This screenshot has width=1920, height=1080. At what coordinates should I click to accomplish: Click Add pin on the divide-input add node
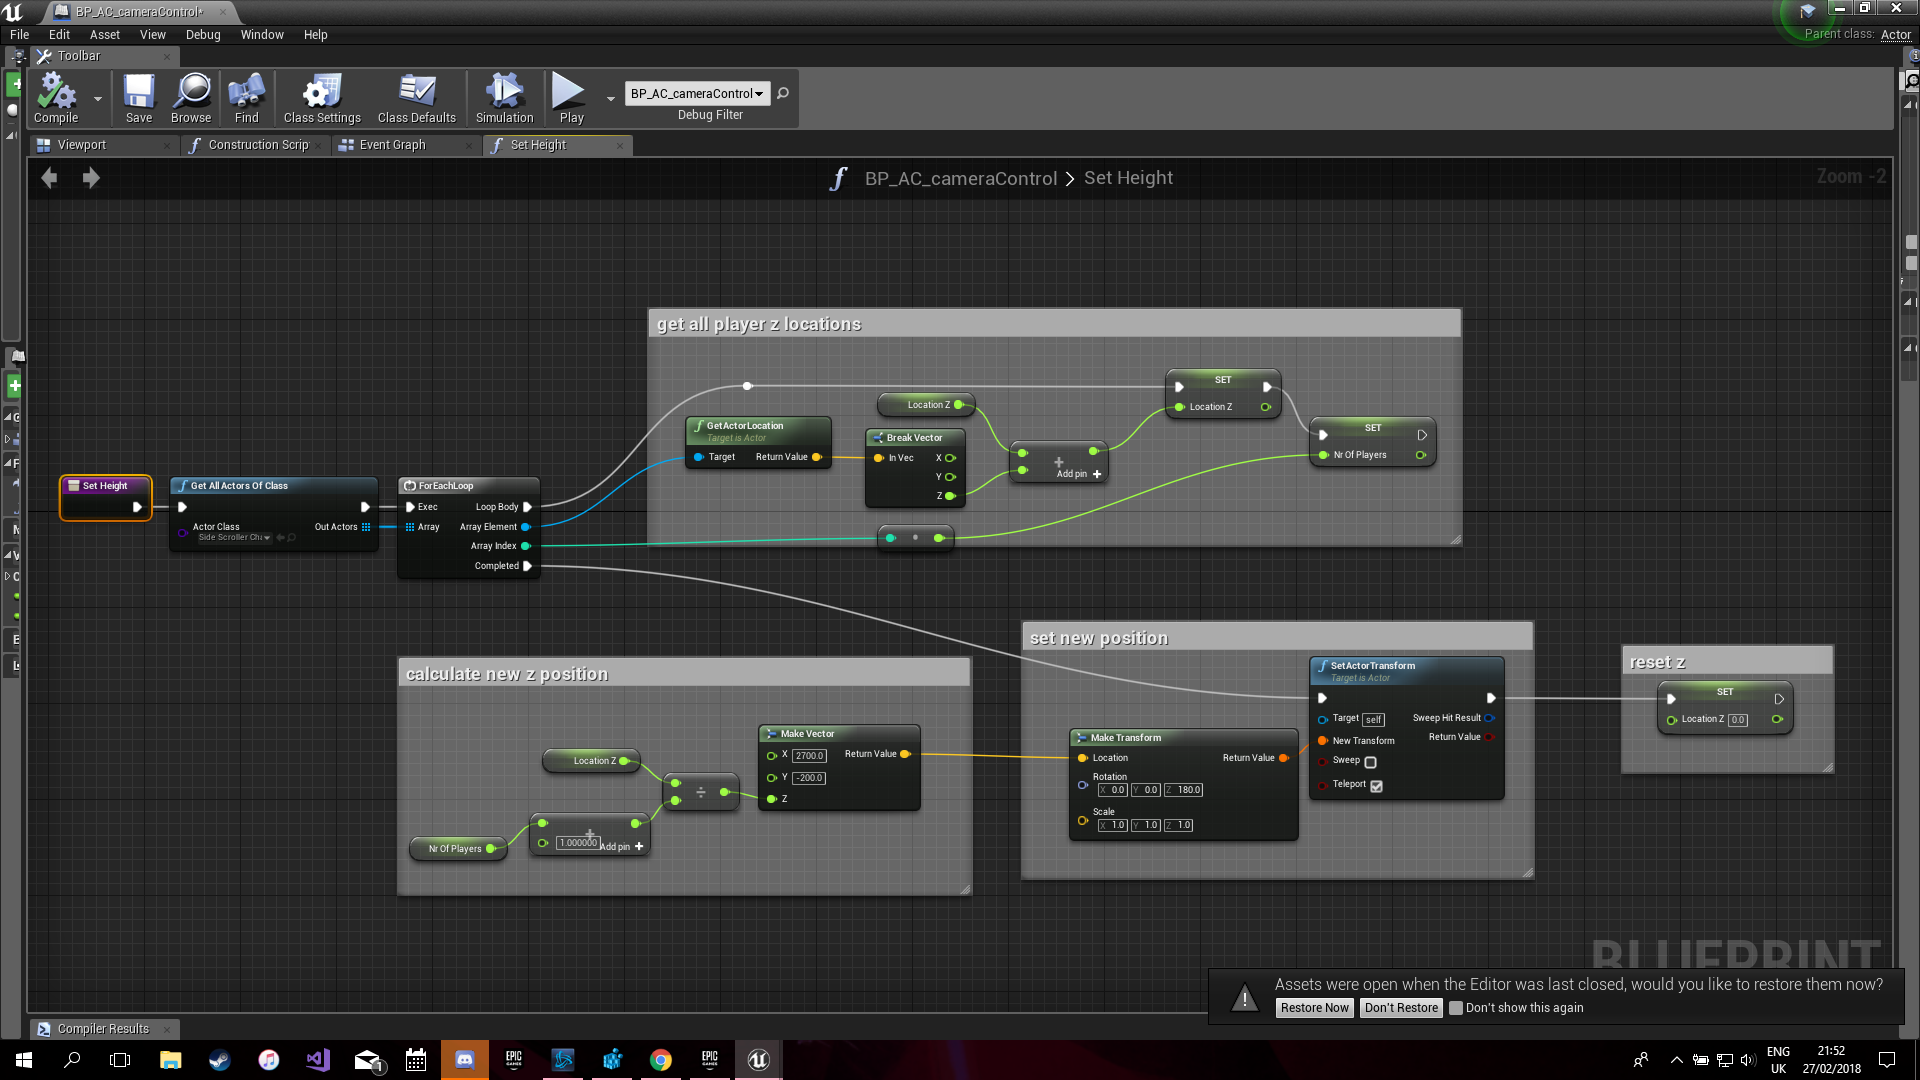622,847
